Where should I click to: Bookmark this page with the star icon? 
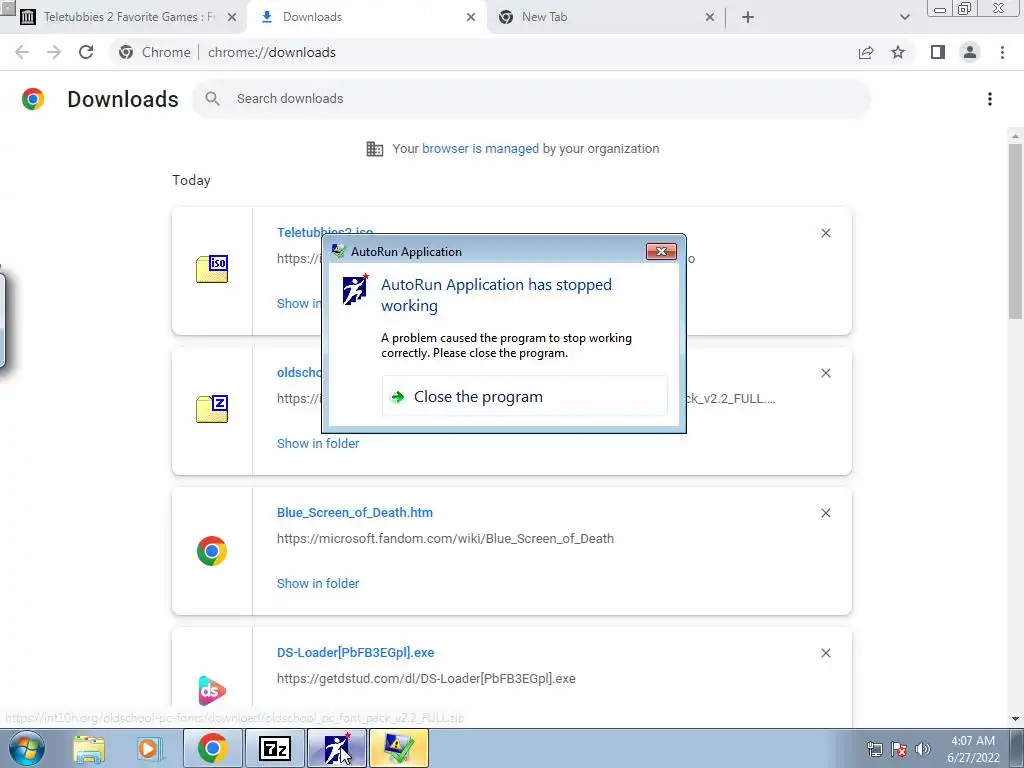coord(898,52)
